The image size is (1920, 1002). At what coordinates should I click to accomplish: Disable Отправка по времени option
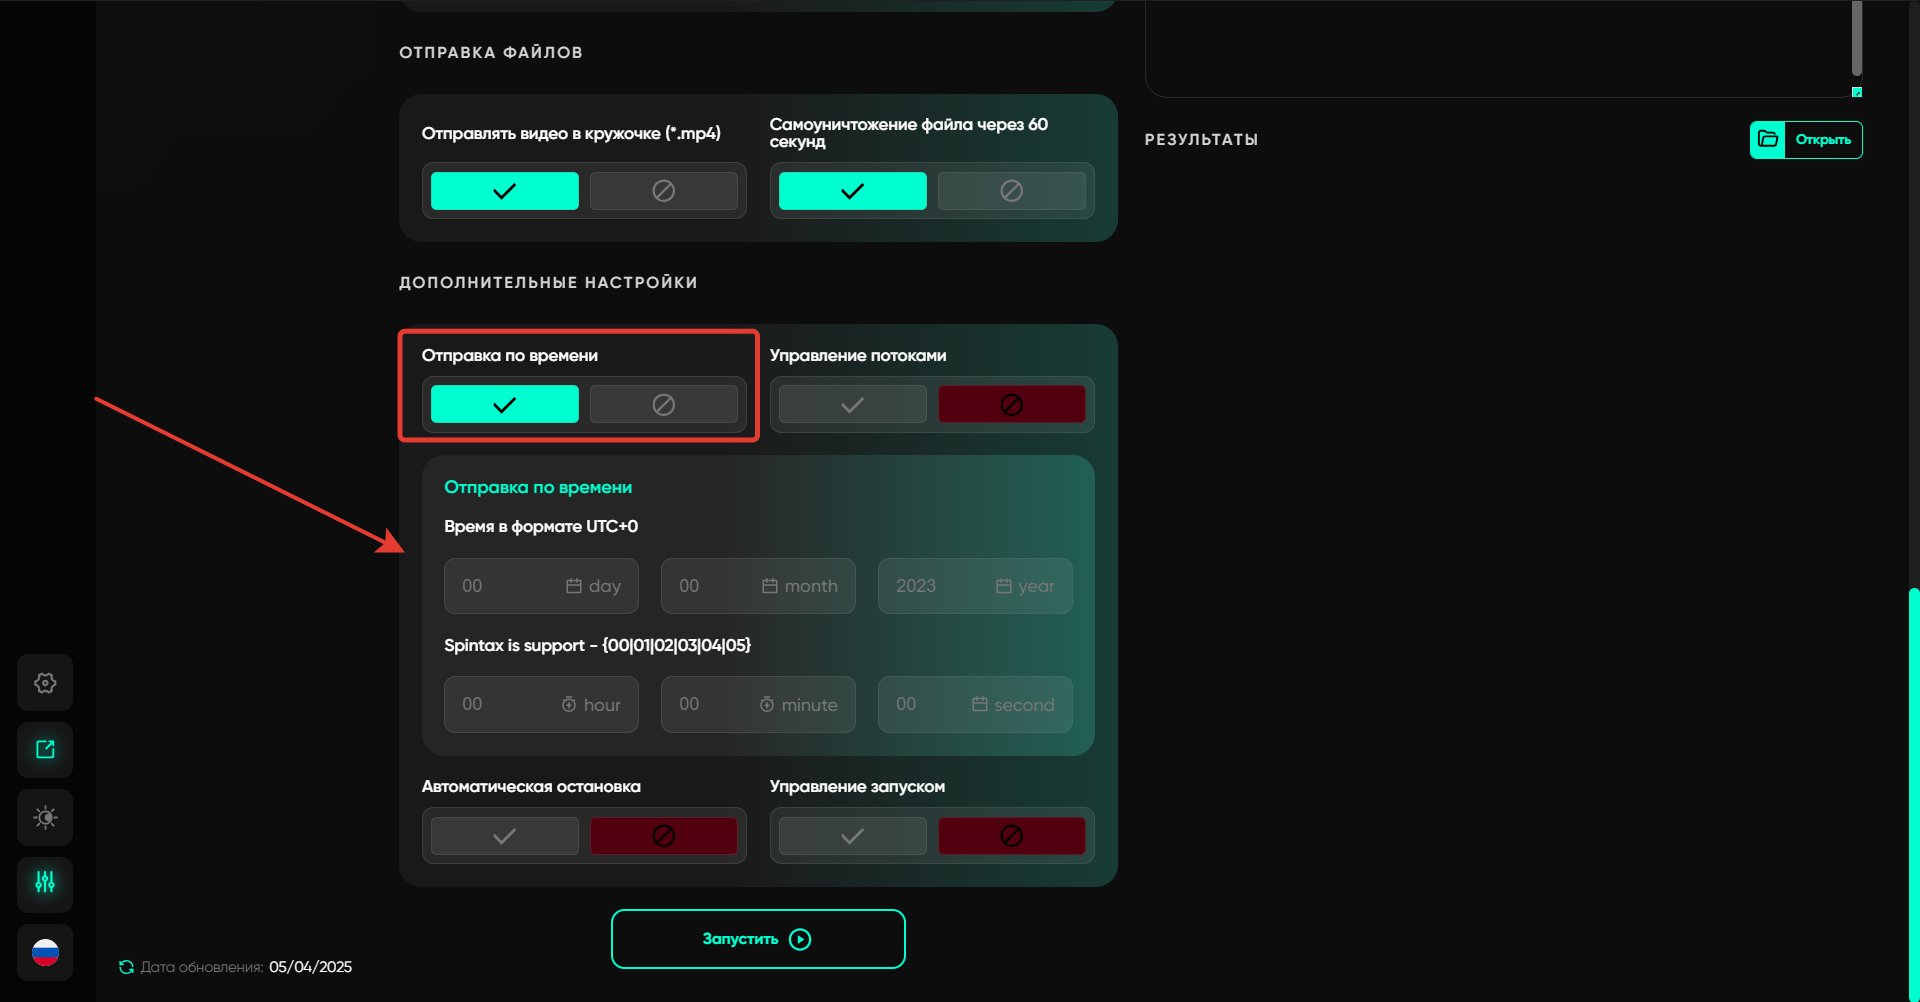663,404
